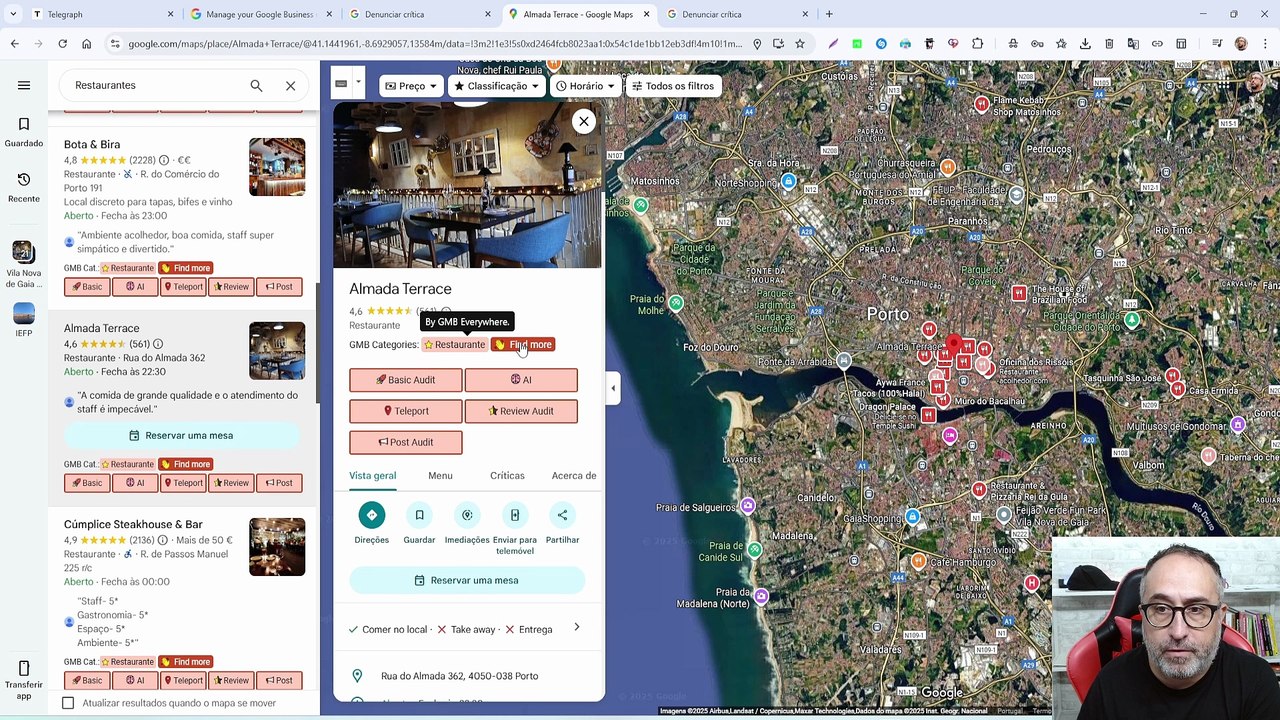Open the Recente history

24,187
